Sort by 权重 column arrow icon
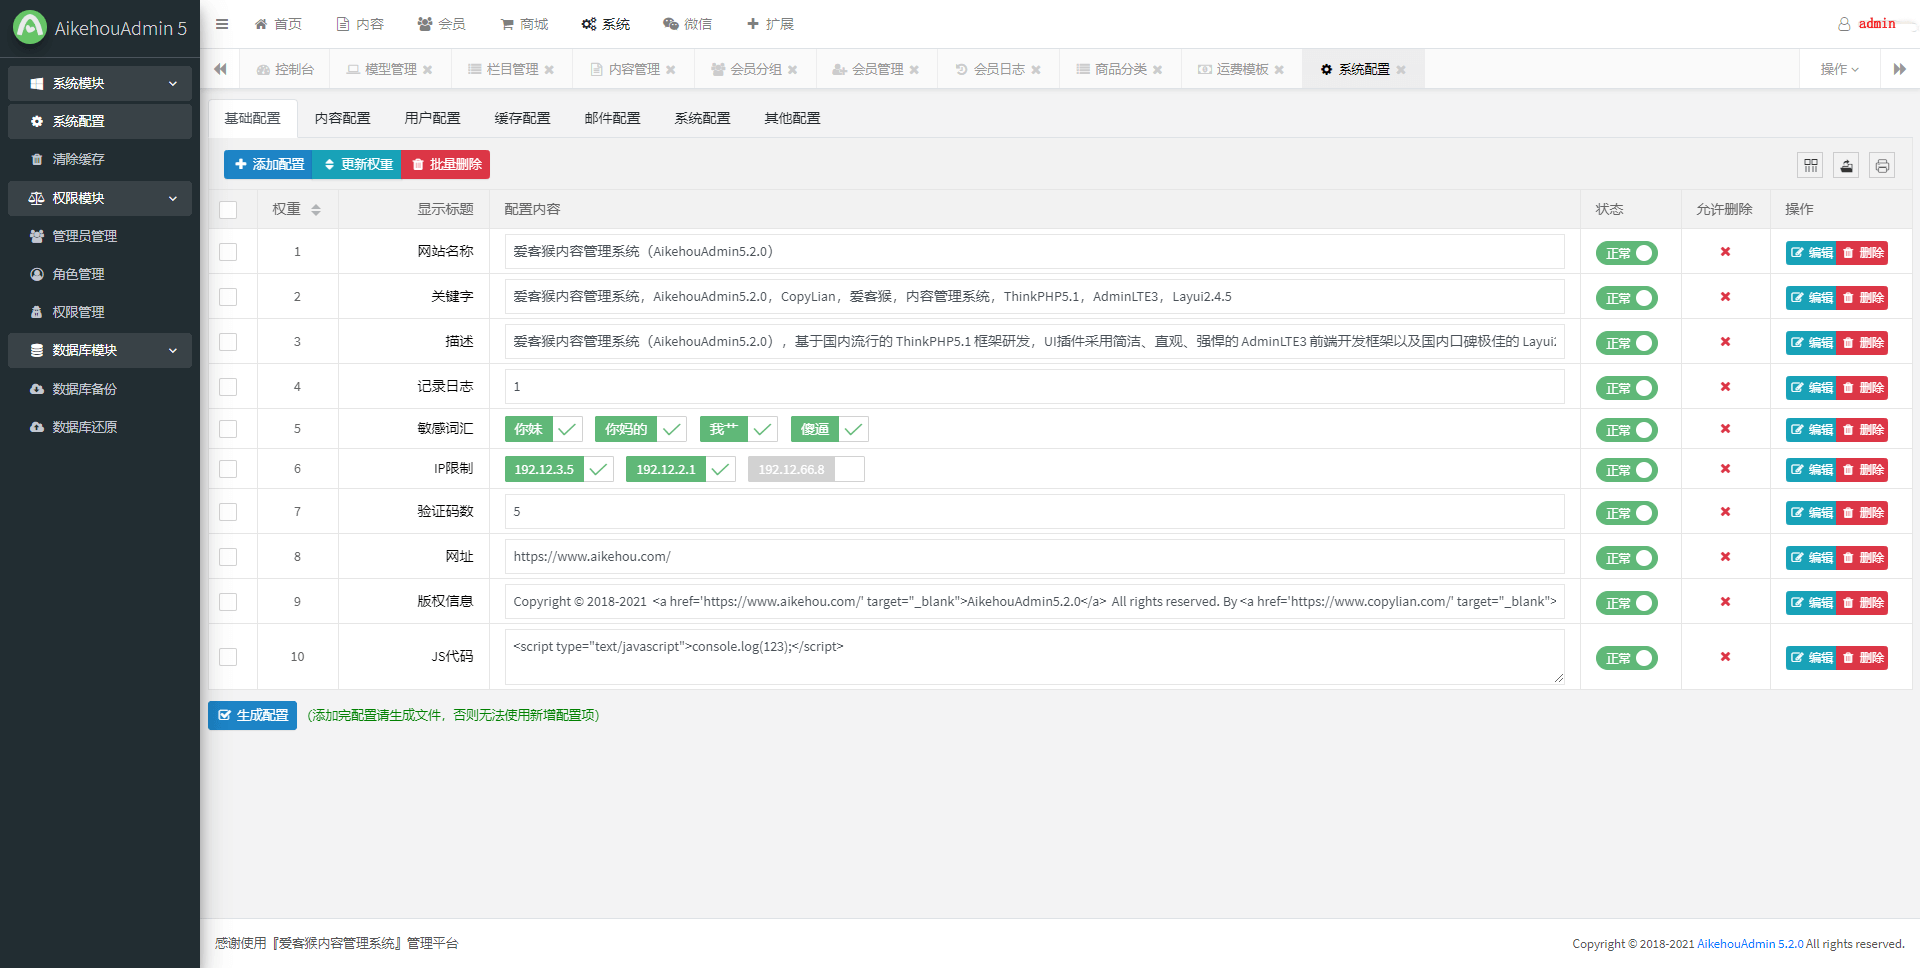1920x968 pixels. 316,210
